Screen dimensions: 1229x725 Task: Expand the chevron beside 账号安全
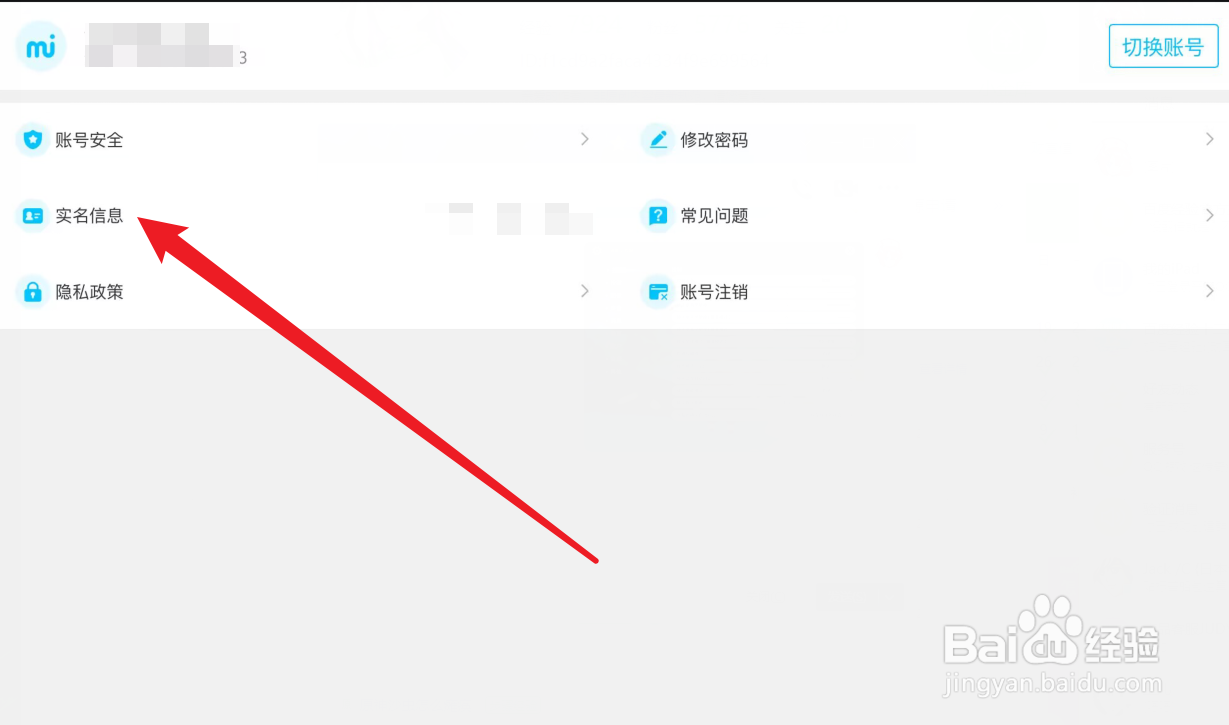coord(585,139)
